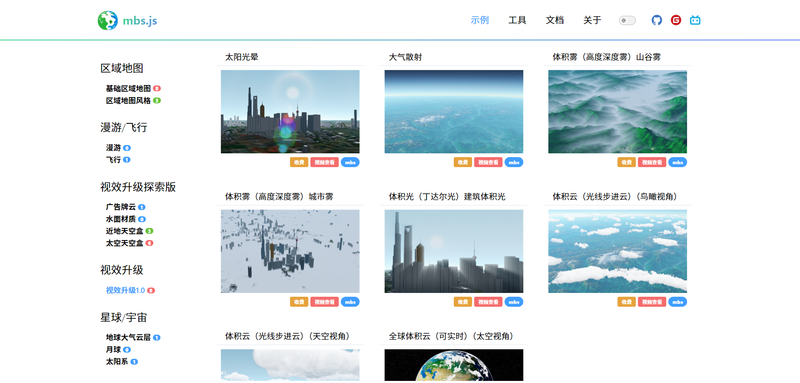Open the 文档 menu item
This screenshot has height=383, width=800.
tap(555, 20)
